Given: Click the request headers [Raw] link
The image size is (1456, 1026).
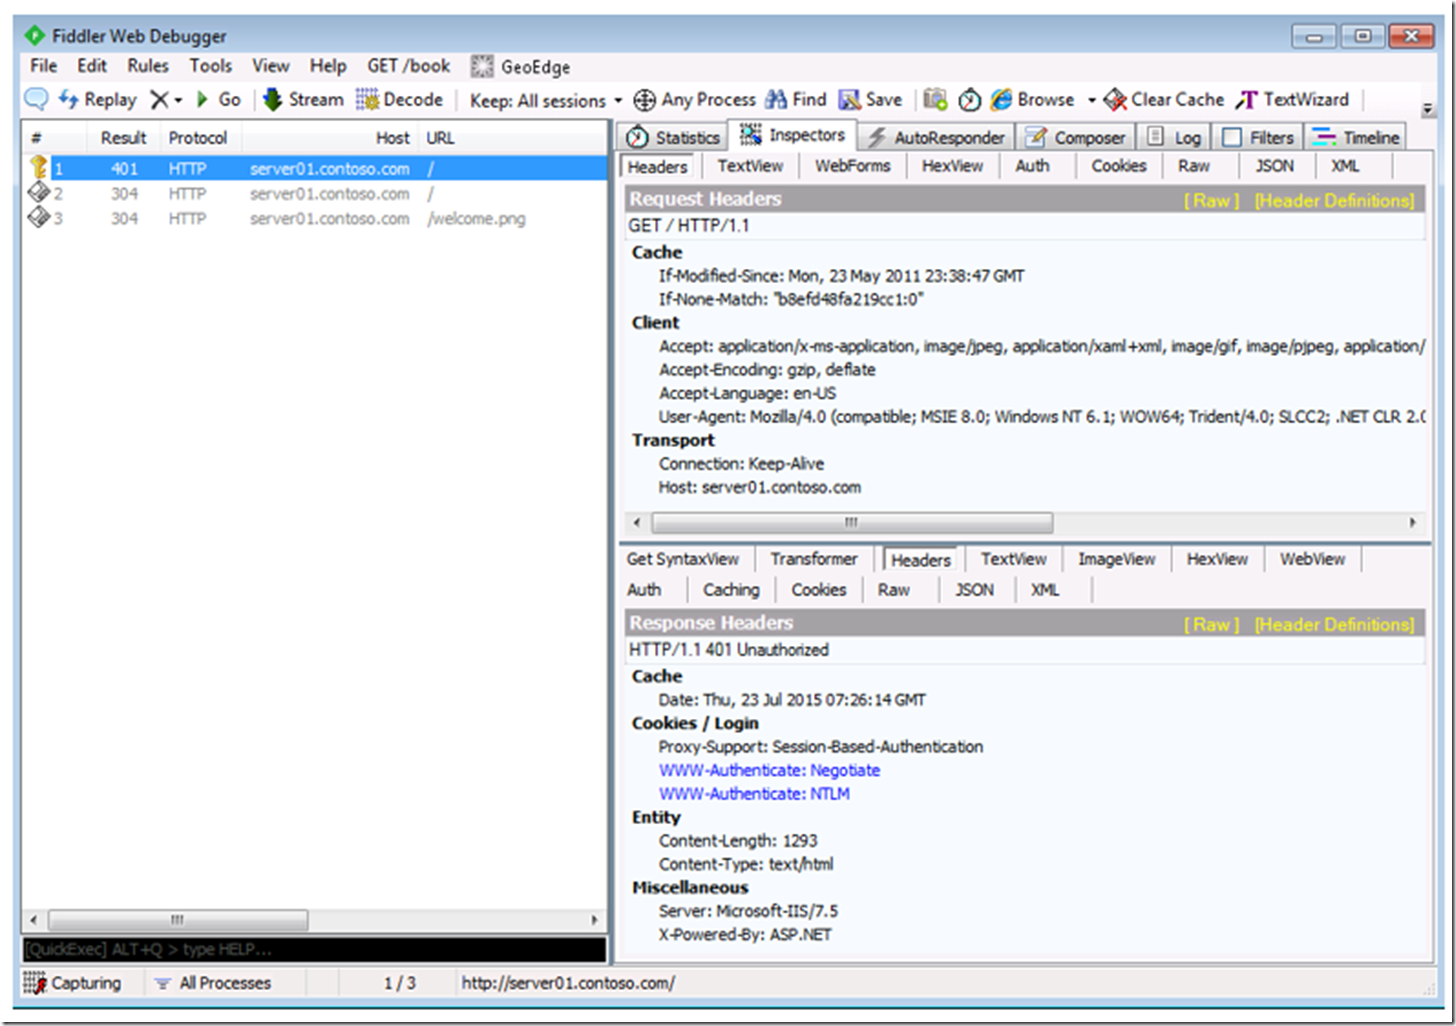Looking at the screenshot, I should point(1211,201).
